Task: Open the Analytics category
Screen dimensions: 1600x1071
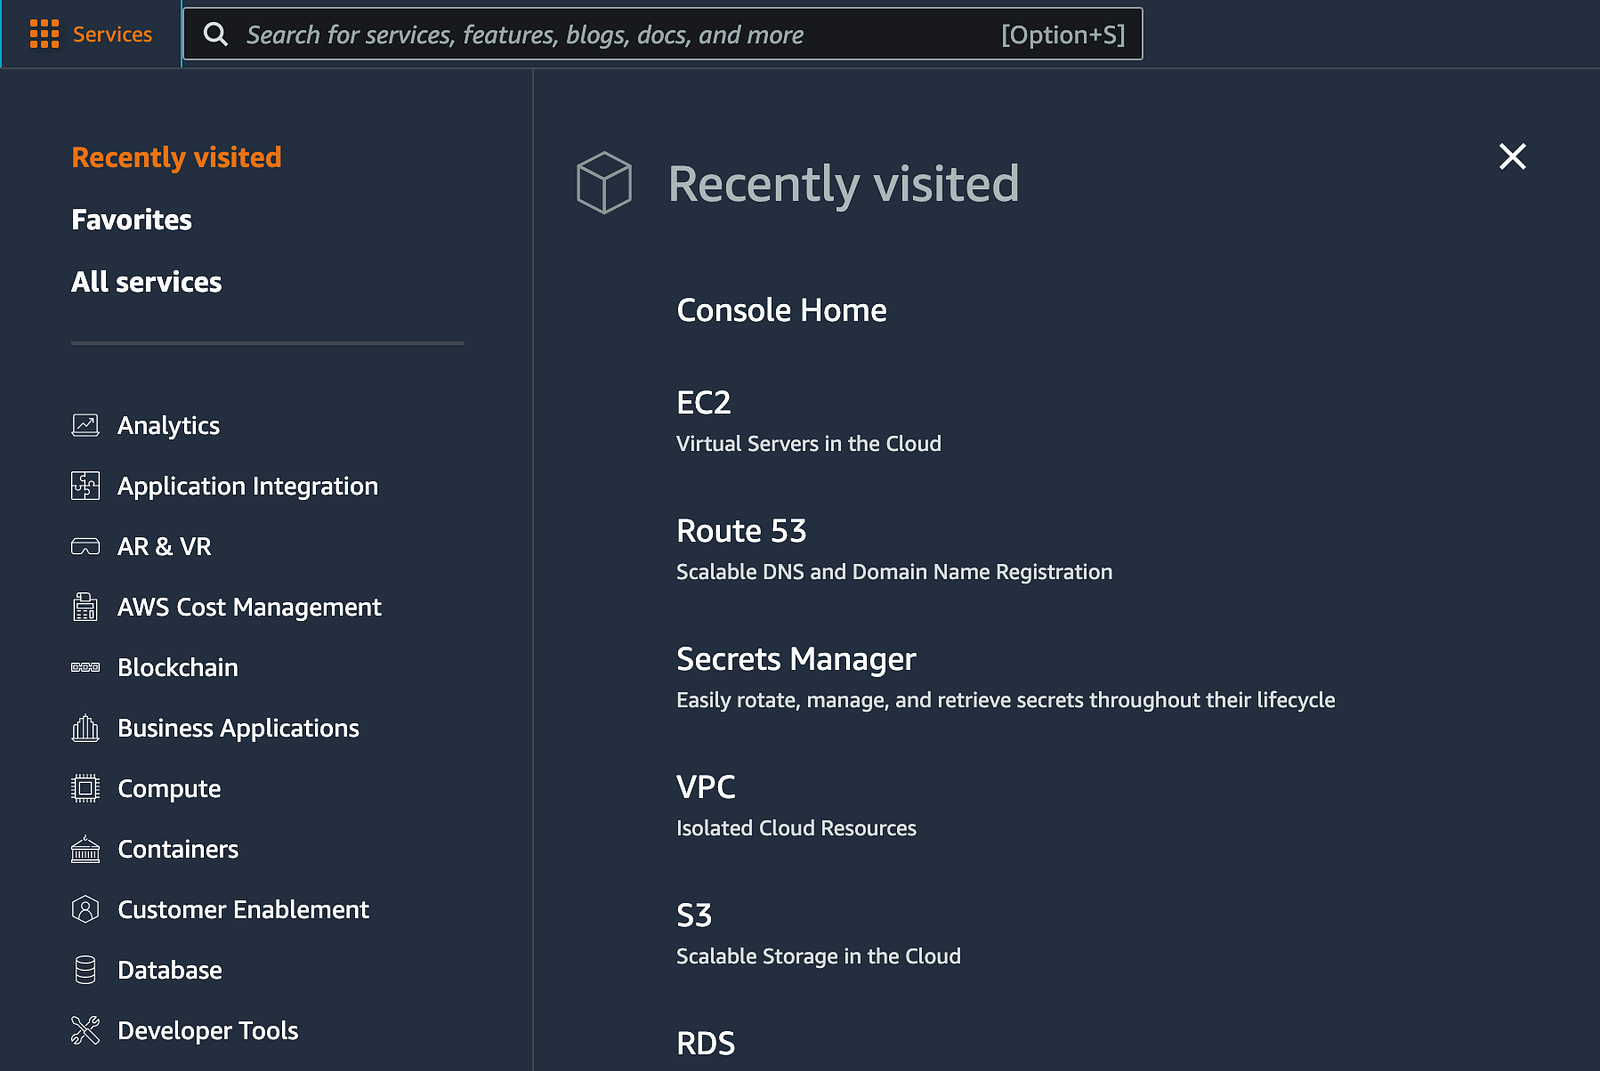Action: pos(169,426)
